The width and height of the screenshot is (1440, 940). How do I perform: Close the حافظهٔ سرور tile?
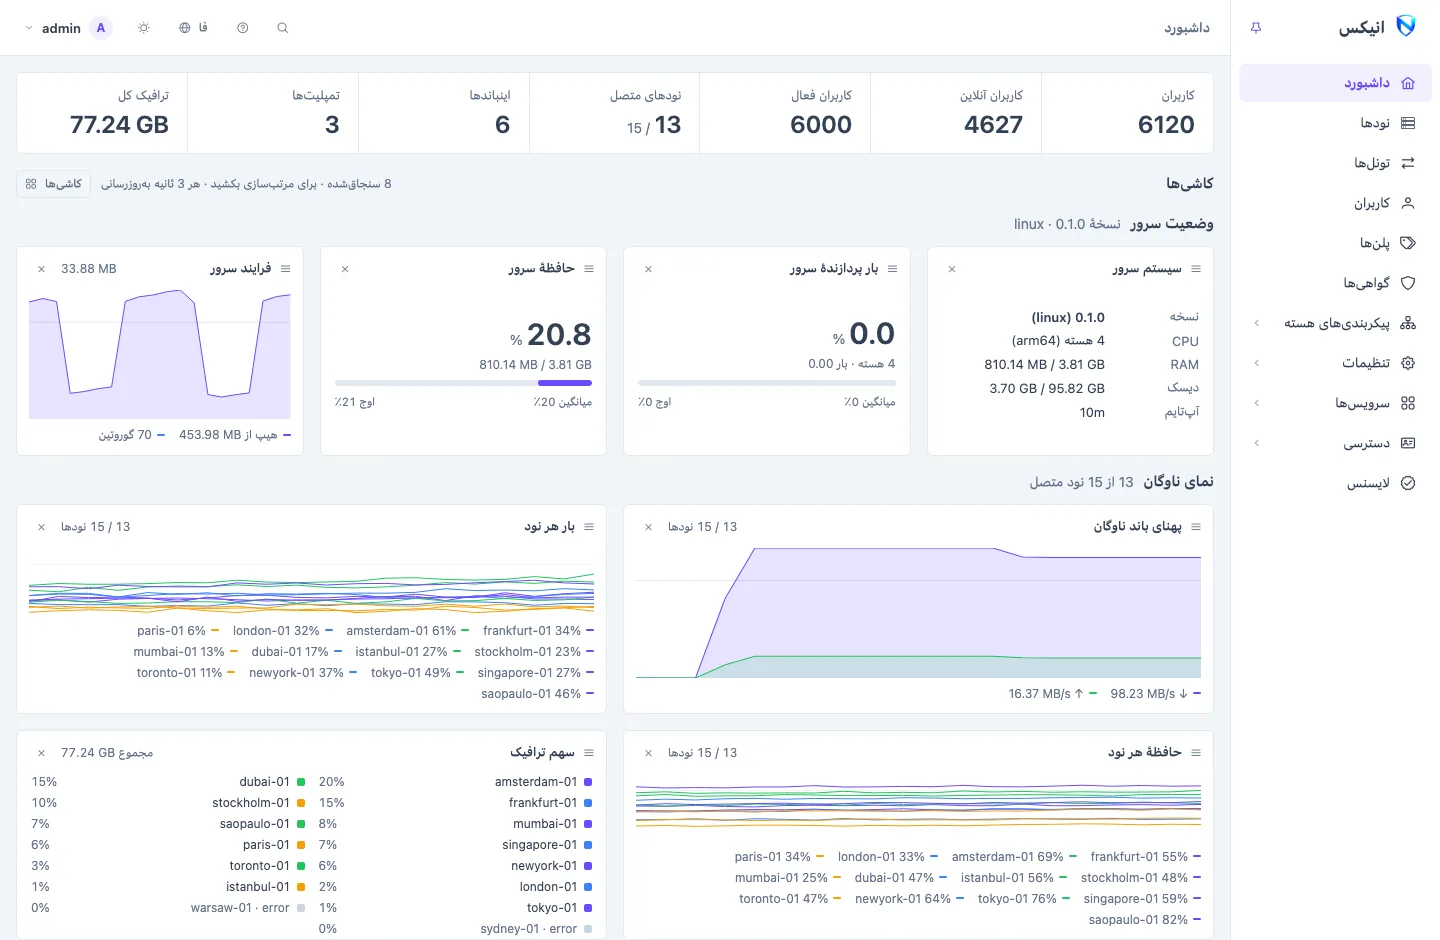pyautogui.click(x=345, y=269)
